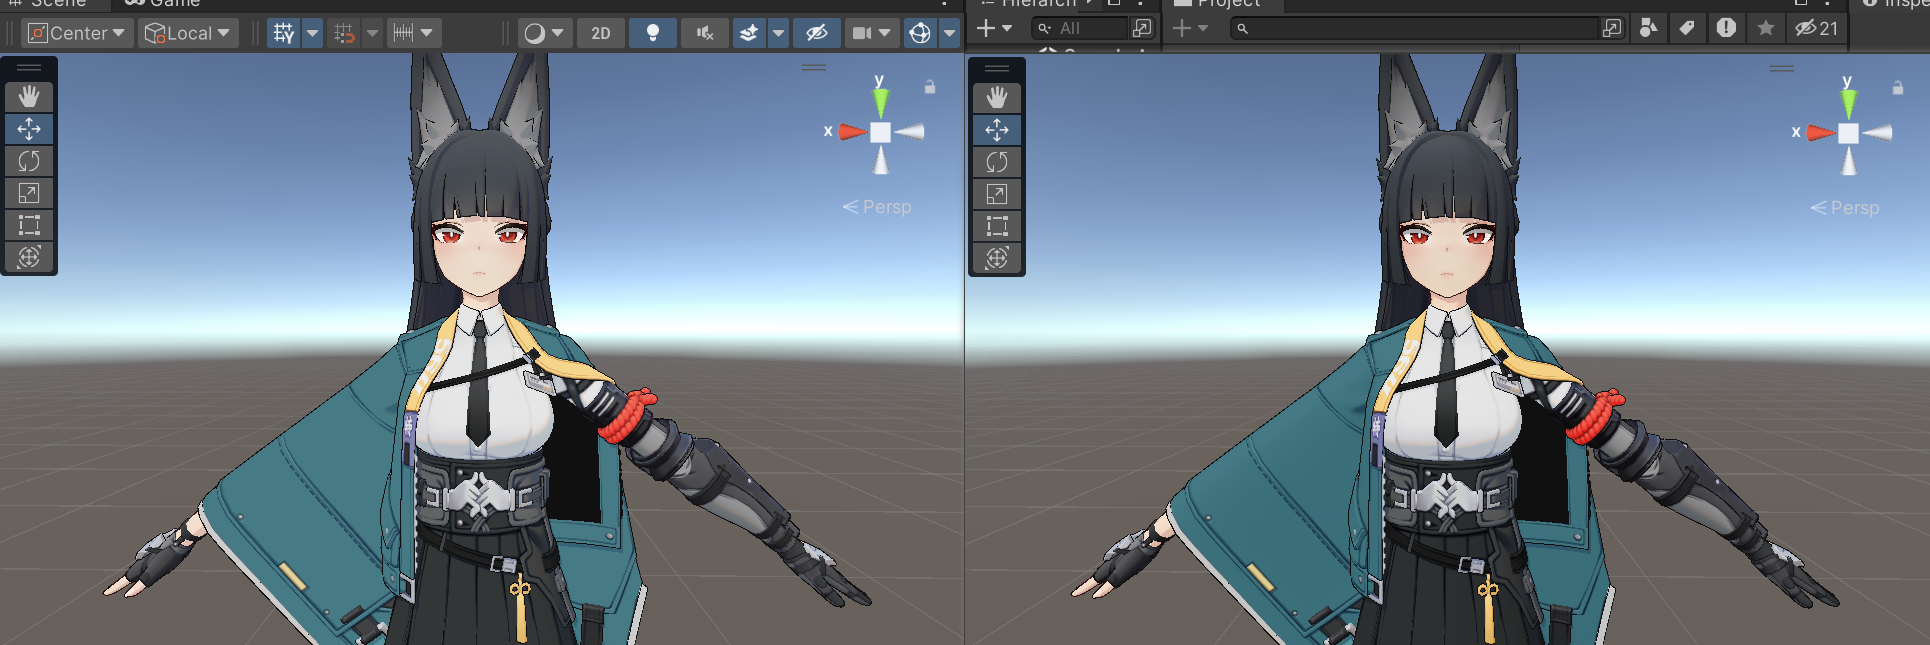Click the search by label tag icon

[1687, 29]
